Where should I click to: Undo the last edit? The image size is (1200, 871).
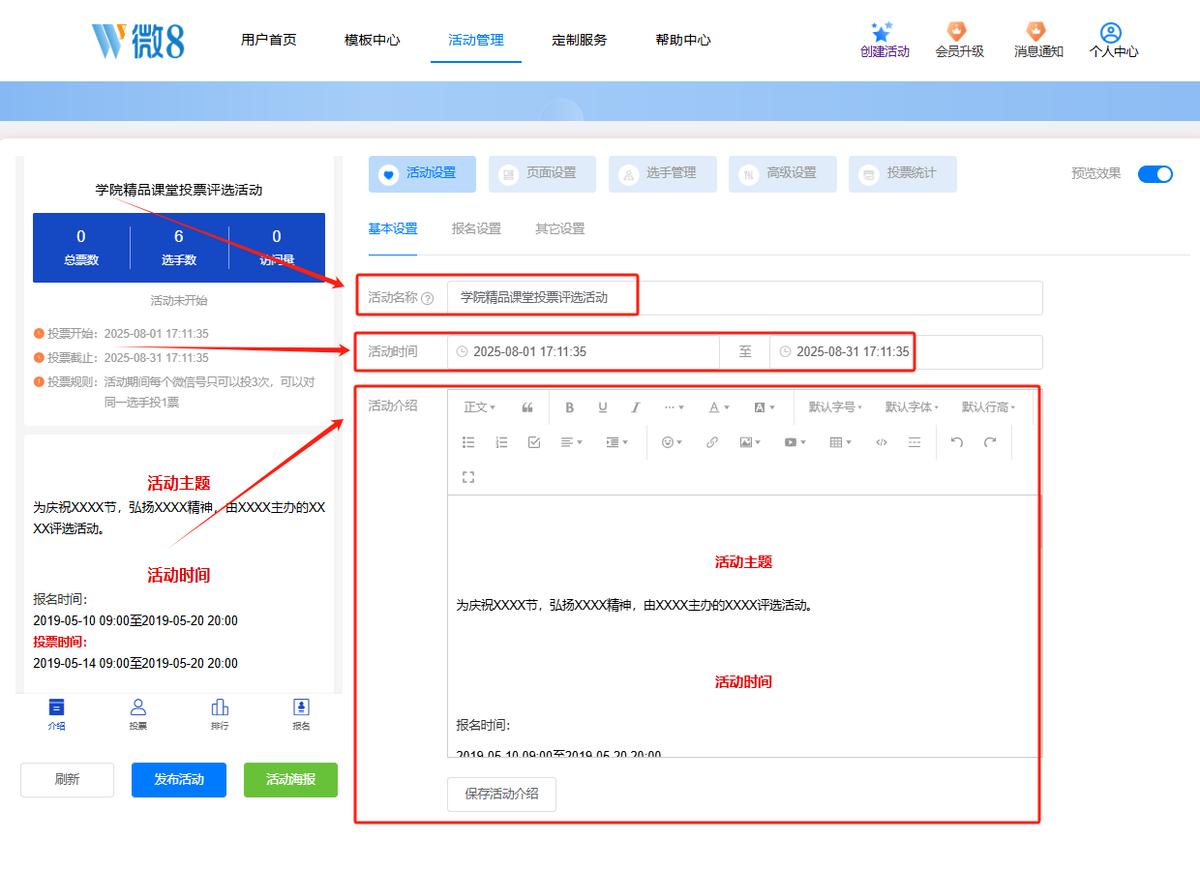tap(957, 442)
